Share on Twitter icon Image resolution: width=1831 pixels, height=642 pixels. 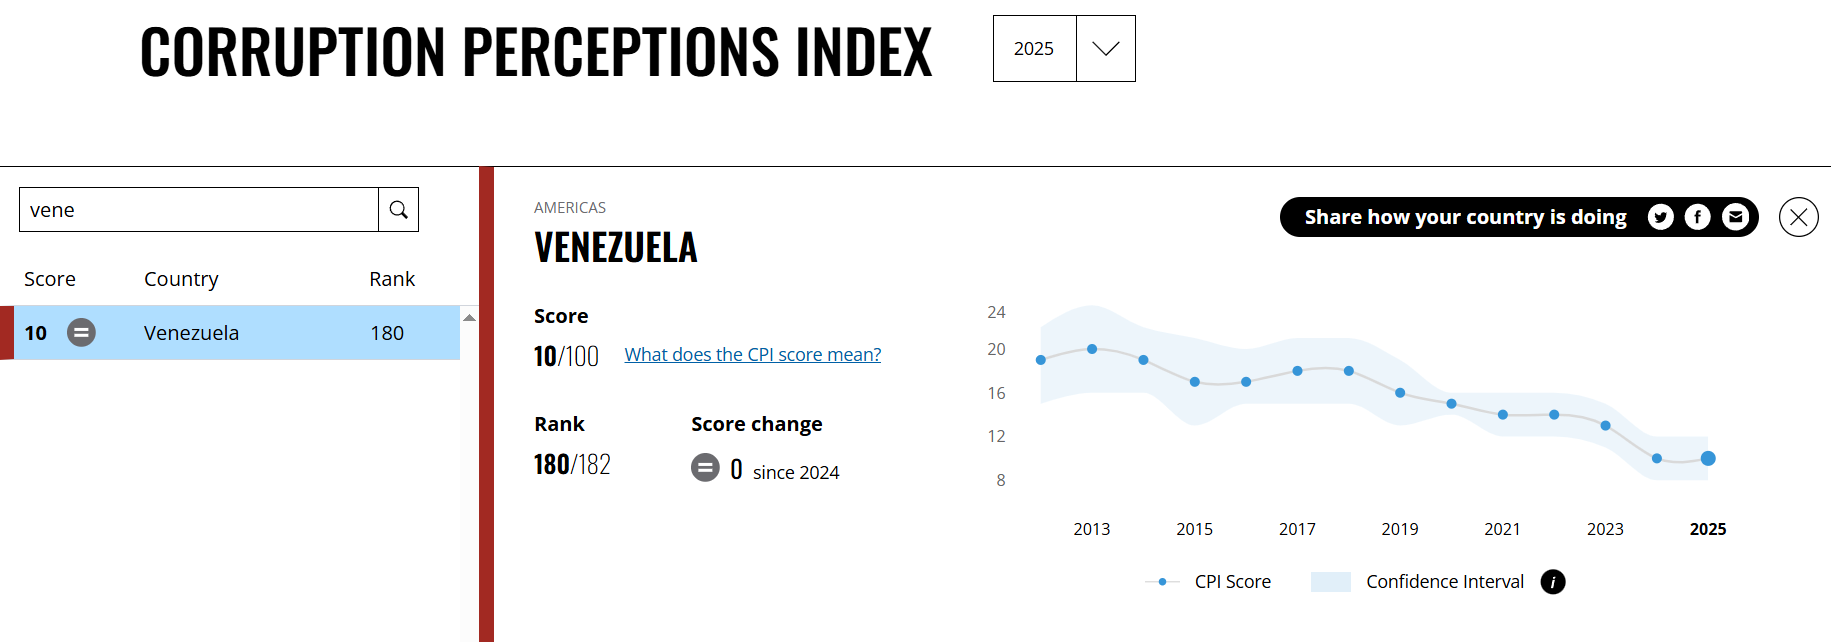point(1660,217)
